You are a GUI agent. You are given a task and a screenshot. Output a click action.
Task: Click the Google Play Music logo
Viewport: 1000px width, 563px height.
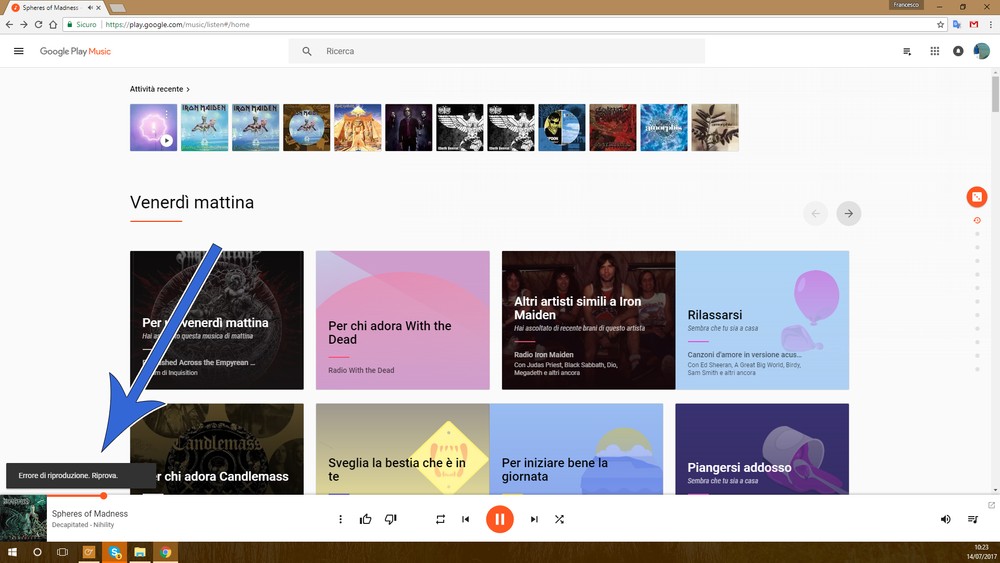[x=75, y=51]
